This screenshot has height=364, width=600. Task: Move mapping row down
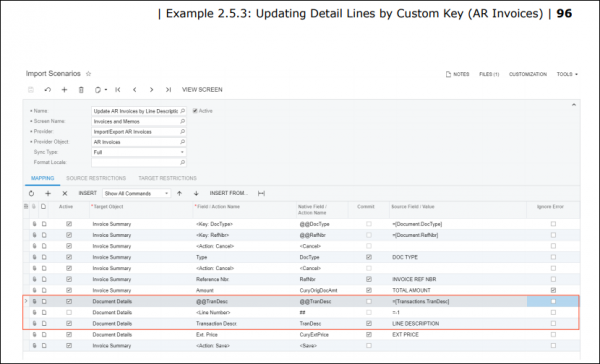pos(196,193)
